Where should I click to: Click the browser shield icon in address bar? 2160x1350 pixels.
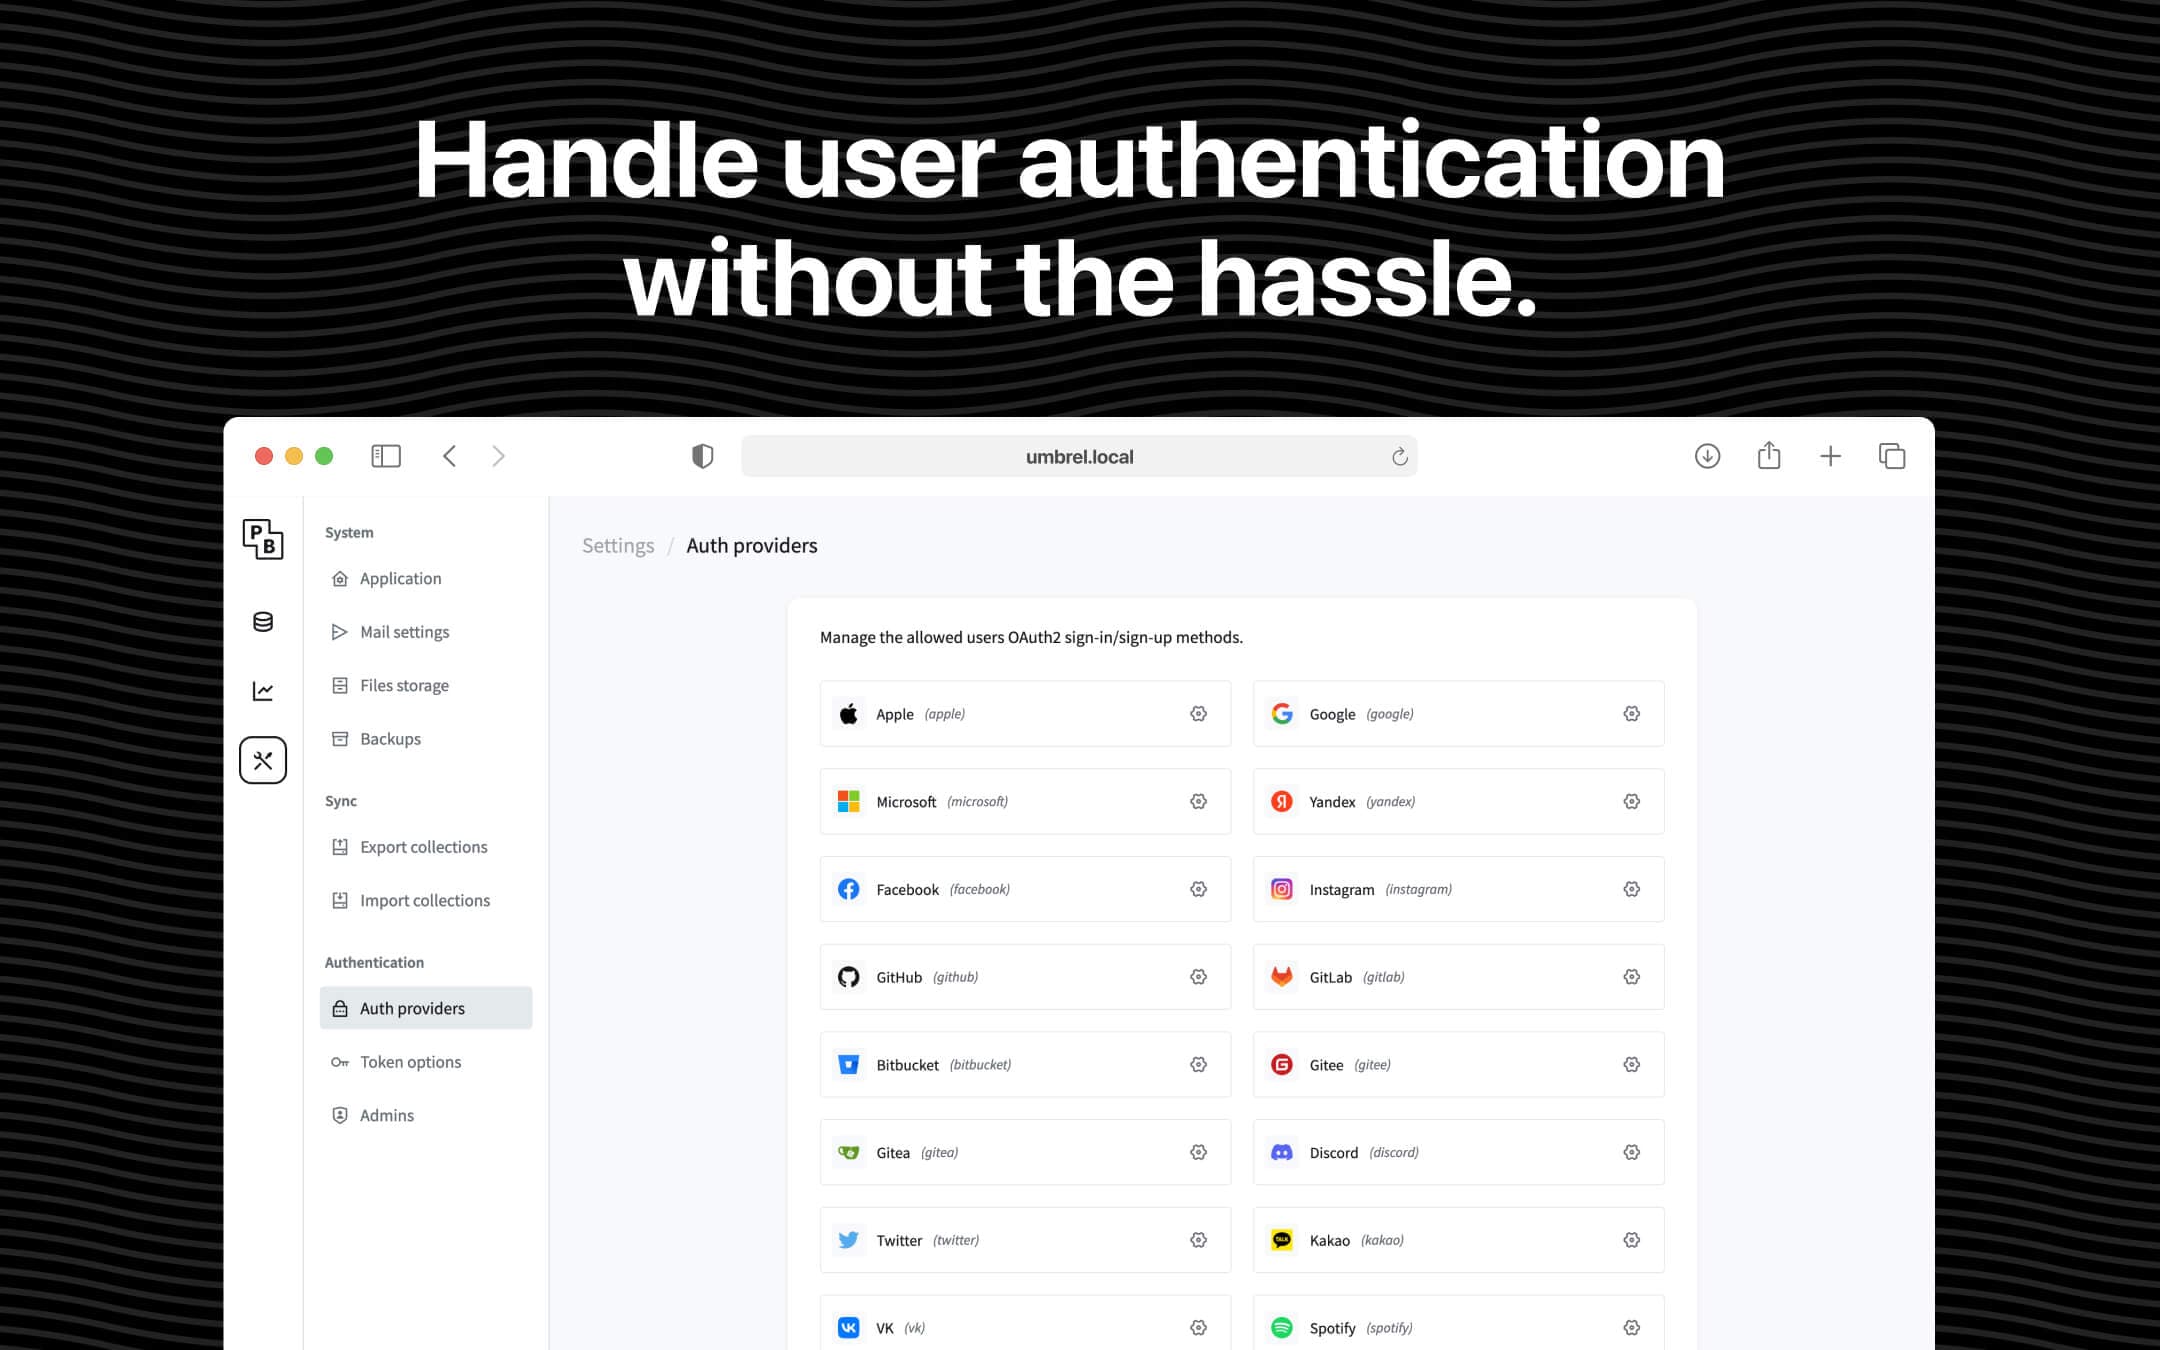(x=701, y=456)
